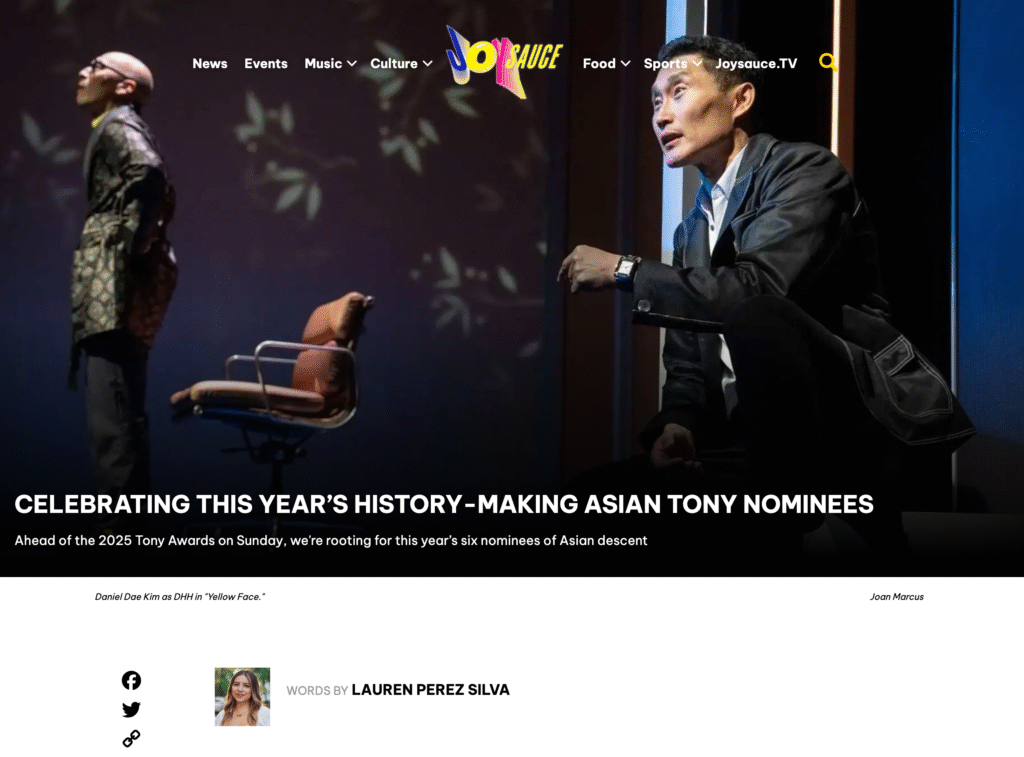Open the Events menu item
This screenshot has height=757, width=1024.
tap(266, 63)
